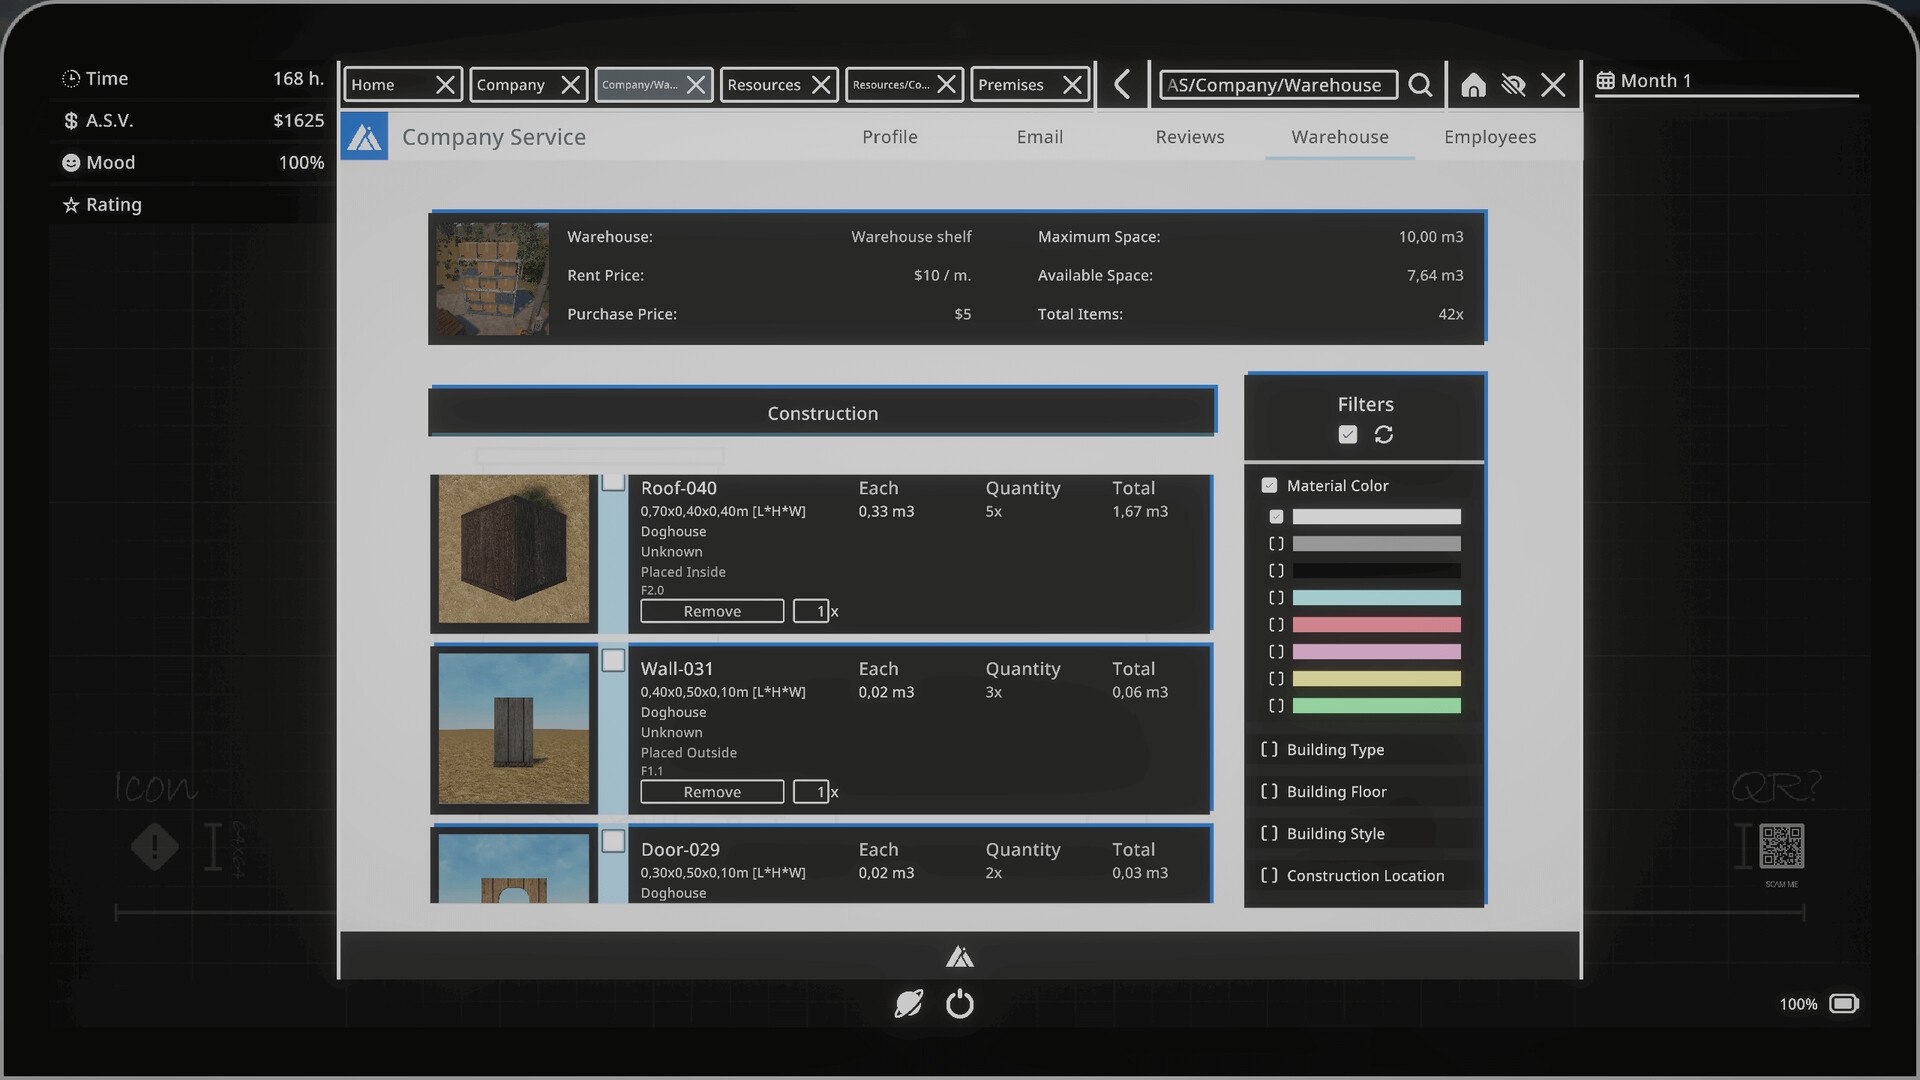The height and width of the screenshot is (1080, 1920).
Task: Select the green material color swatch
Action: 1376,705
